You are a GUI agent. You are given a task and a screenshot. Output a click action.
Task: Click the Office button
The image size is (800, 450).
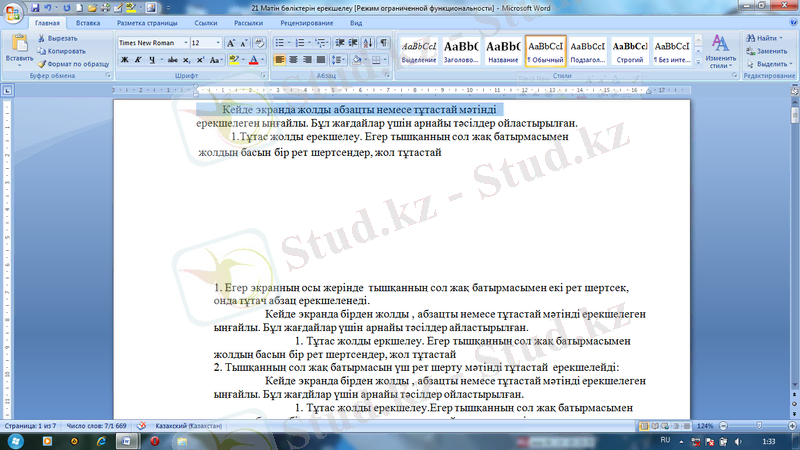tap(13, 12)
